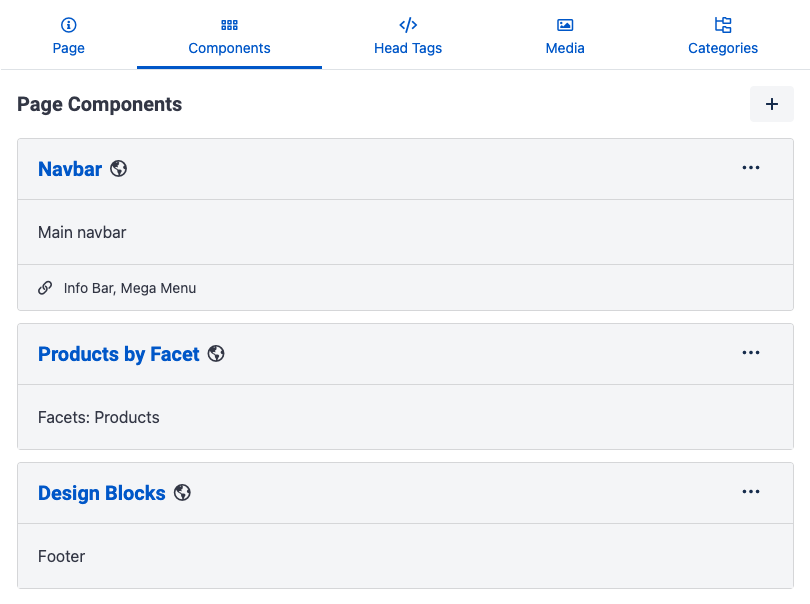Open the Products by Facet component link

pyautogui.click(x=118, y=354)
